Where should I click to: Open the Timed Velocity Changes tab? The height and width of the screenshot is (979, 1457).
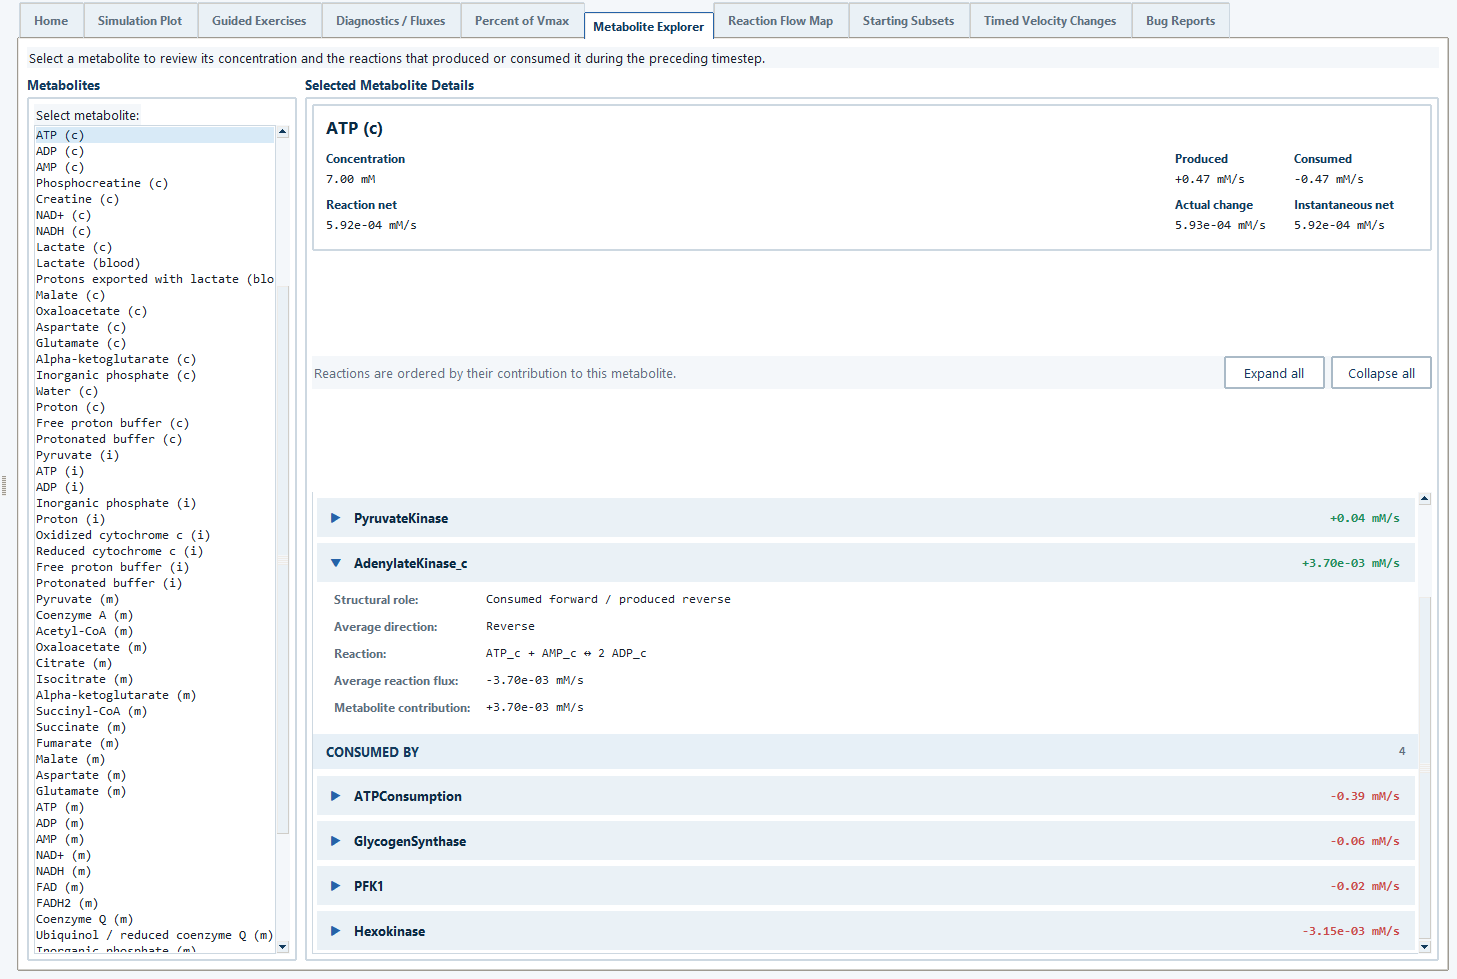click(1050, 21)
